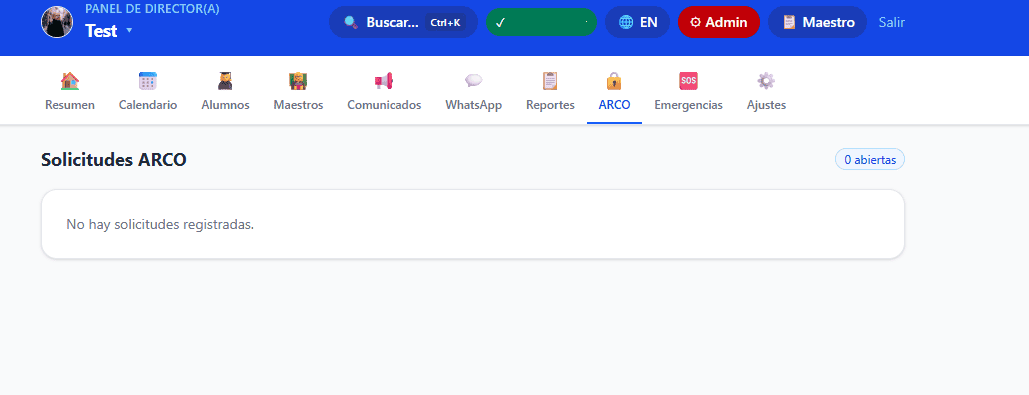Screen dimensions: 1029x395
Task: Log out with the Salir link
Action: [x=892, y=22]
